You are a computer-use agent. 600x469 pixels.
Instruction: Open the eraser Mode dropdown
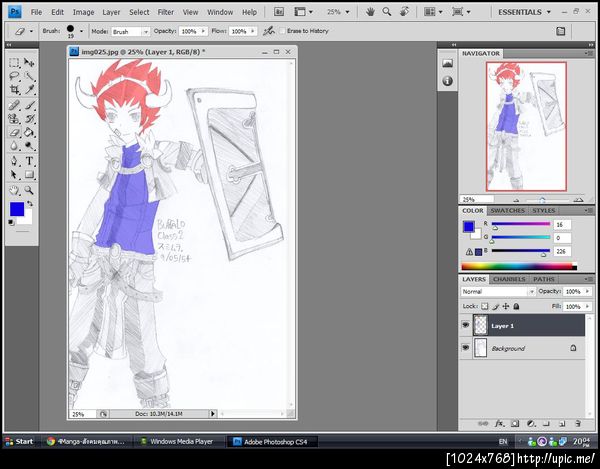coord(129,31)
